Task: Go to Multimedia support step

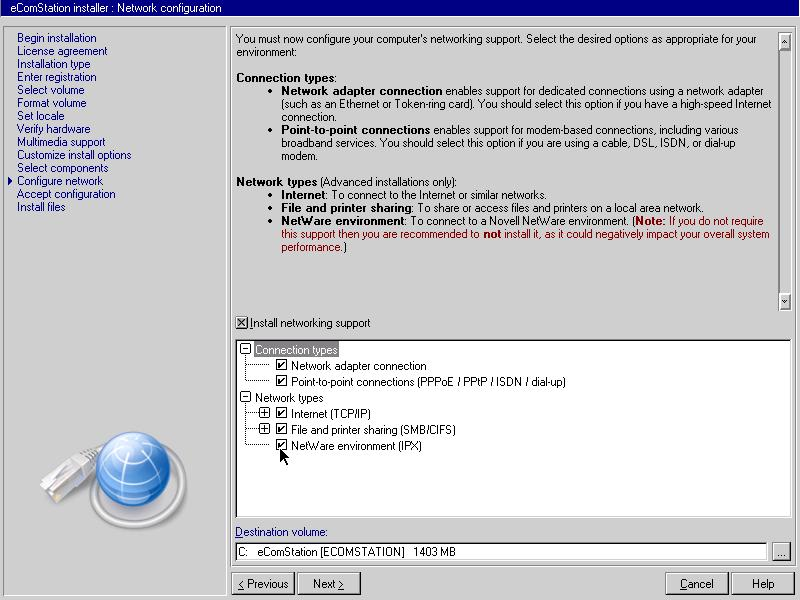Action: click(x=61, y=142)
